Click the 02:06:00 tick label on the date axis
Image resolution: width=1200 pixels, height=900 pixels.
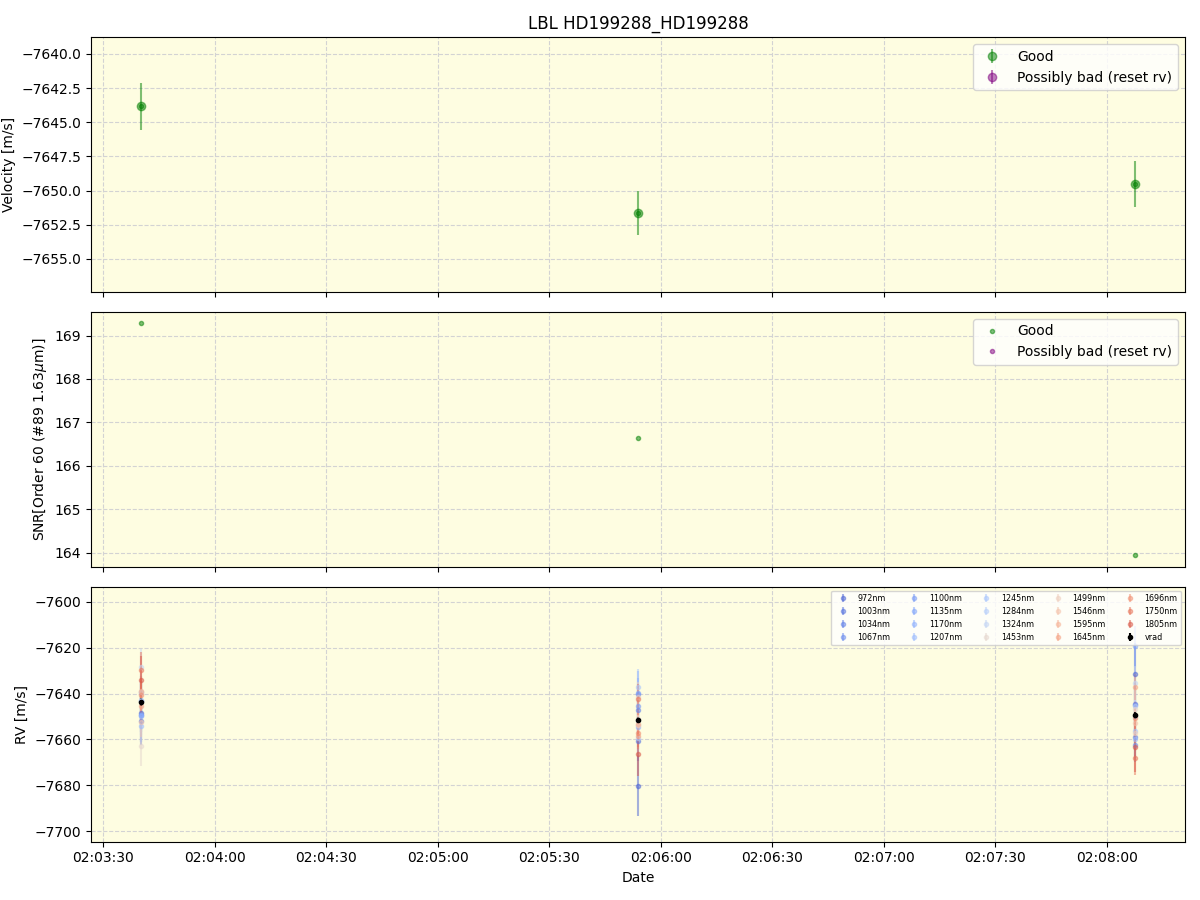point(661,857)
